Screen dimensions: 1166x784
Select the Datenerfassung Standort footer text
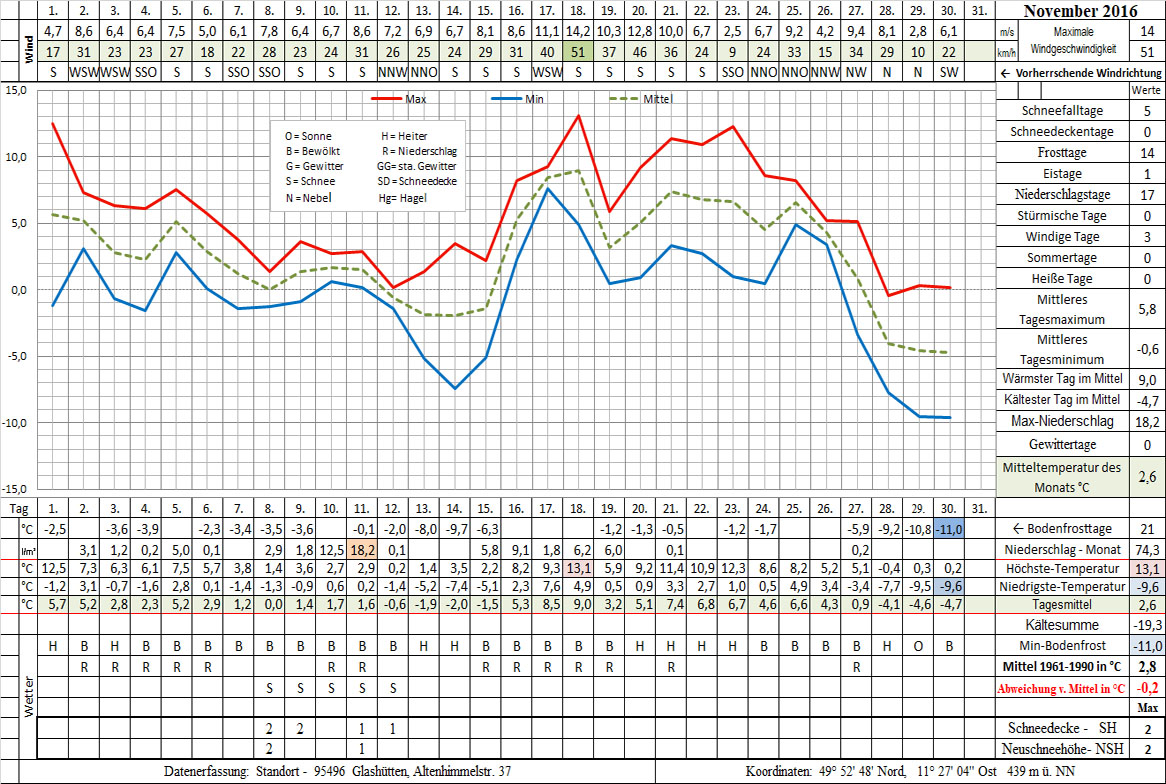pyautogui.click(x=340, y=772)
